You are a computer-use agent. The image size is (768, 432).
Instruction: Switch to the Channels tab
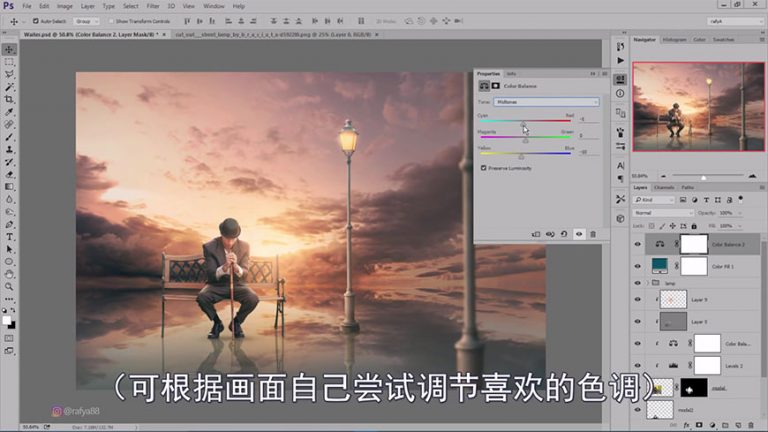point(664,188)
